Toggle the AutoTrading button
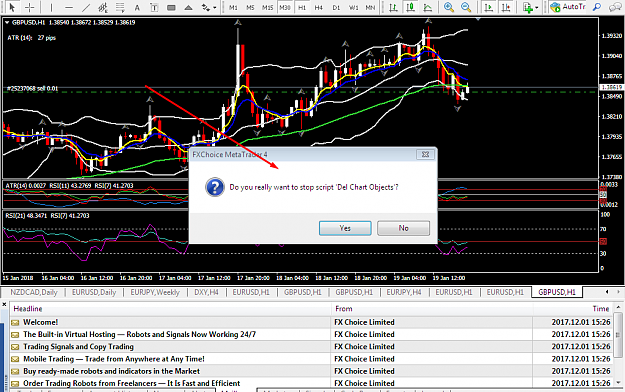625x392 pixels. click(568, 7)
